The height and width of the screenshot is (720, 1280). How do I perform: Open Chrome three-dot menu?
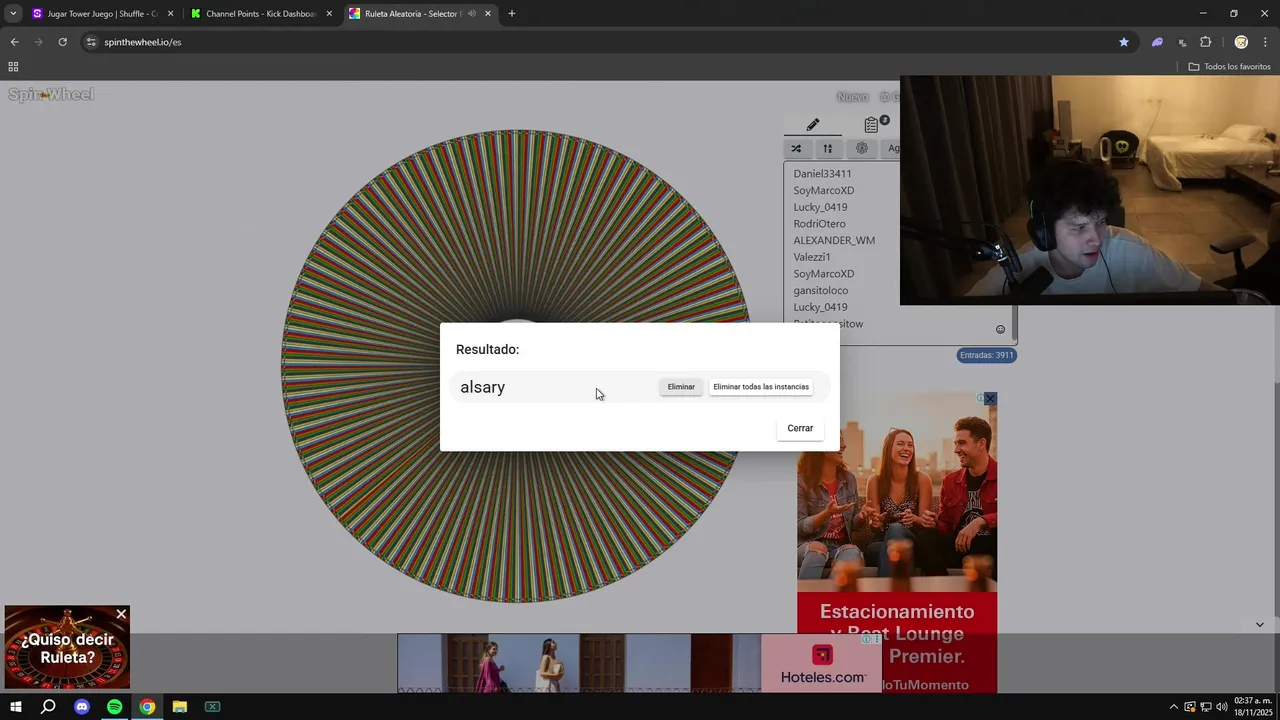[1266, 42]
